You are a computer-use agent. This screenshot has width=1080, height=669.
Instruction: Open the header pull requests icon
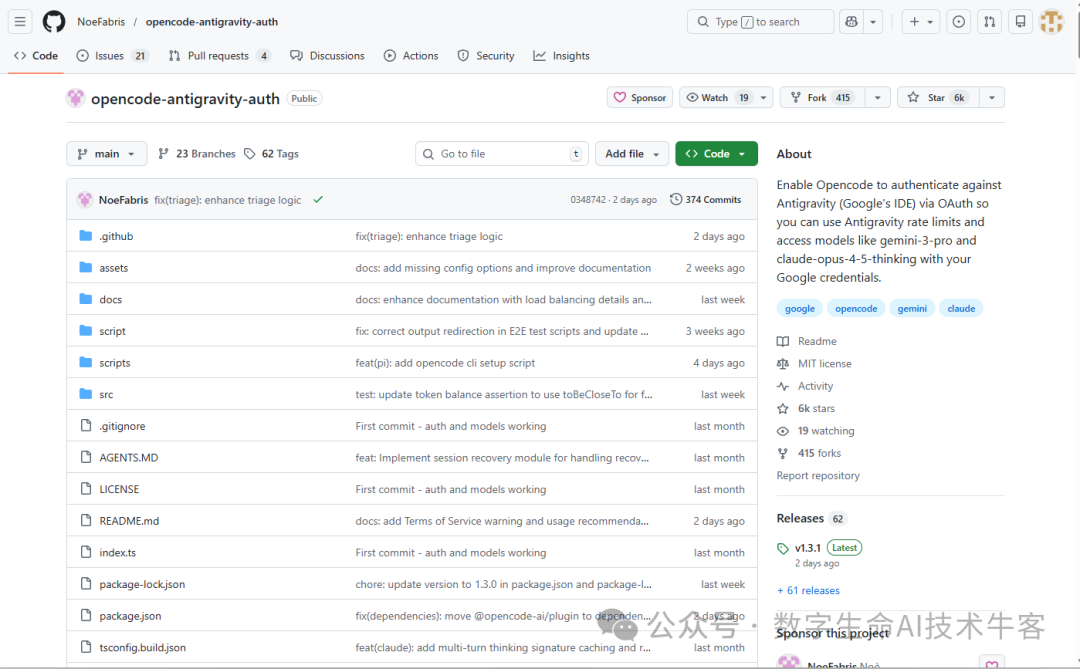(x=990, y=21)
